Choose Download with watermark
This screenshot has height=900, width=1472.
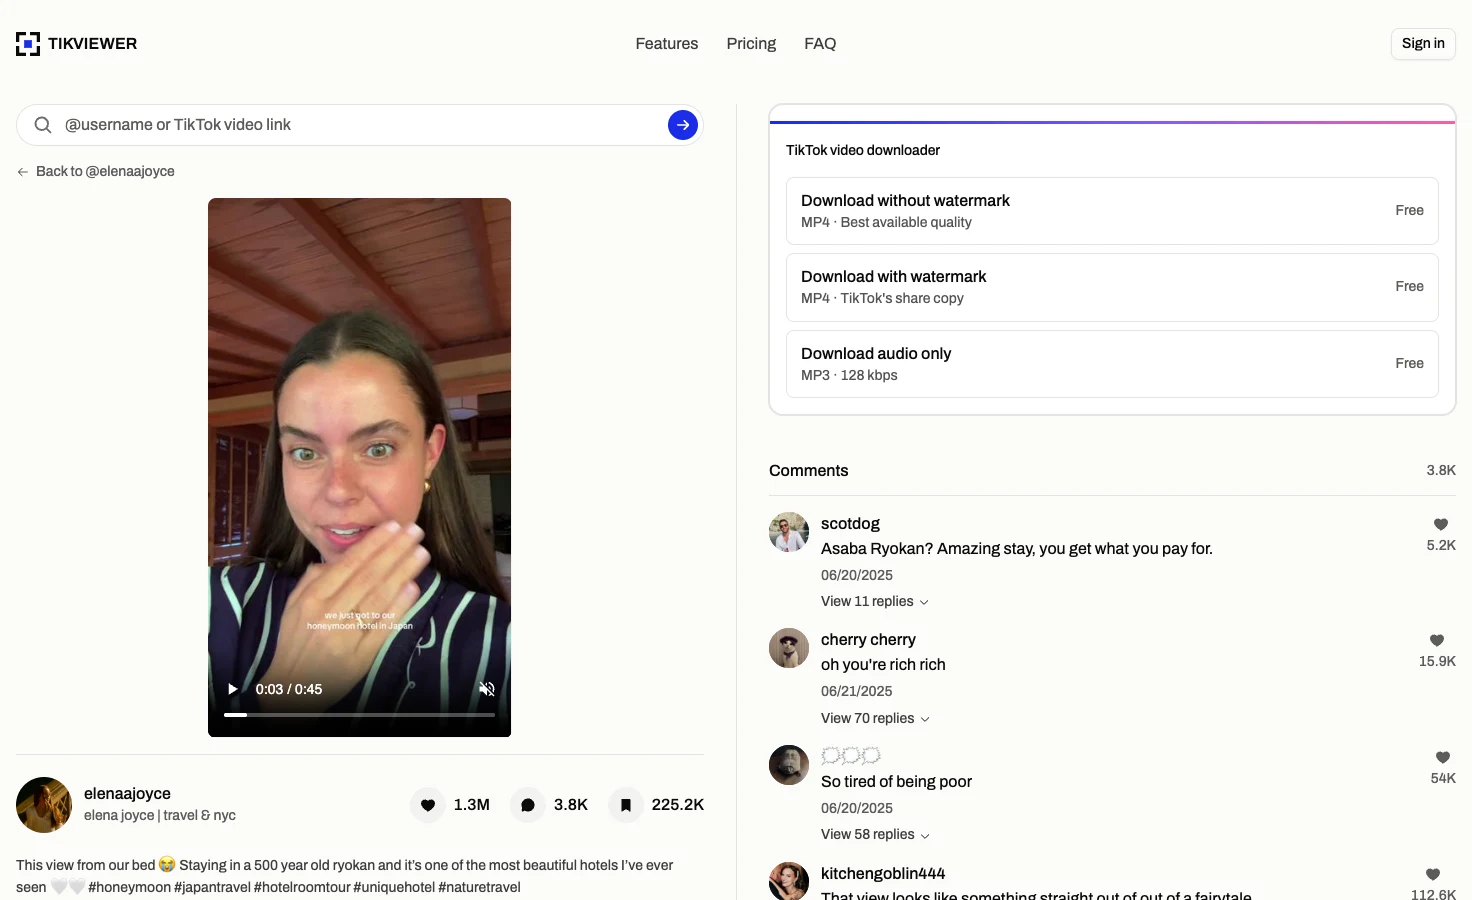tap(1112, 287)
